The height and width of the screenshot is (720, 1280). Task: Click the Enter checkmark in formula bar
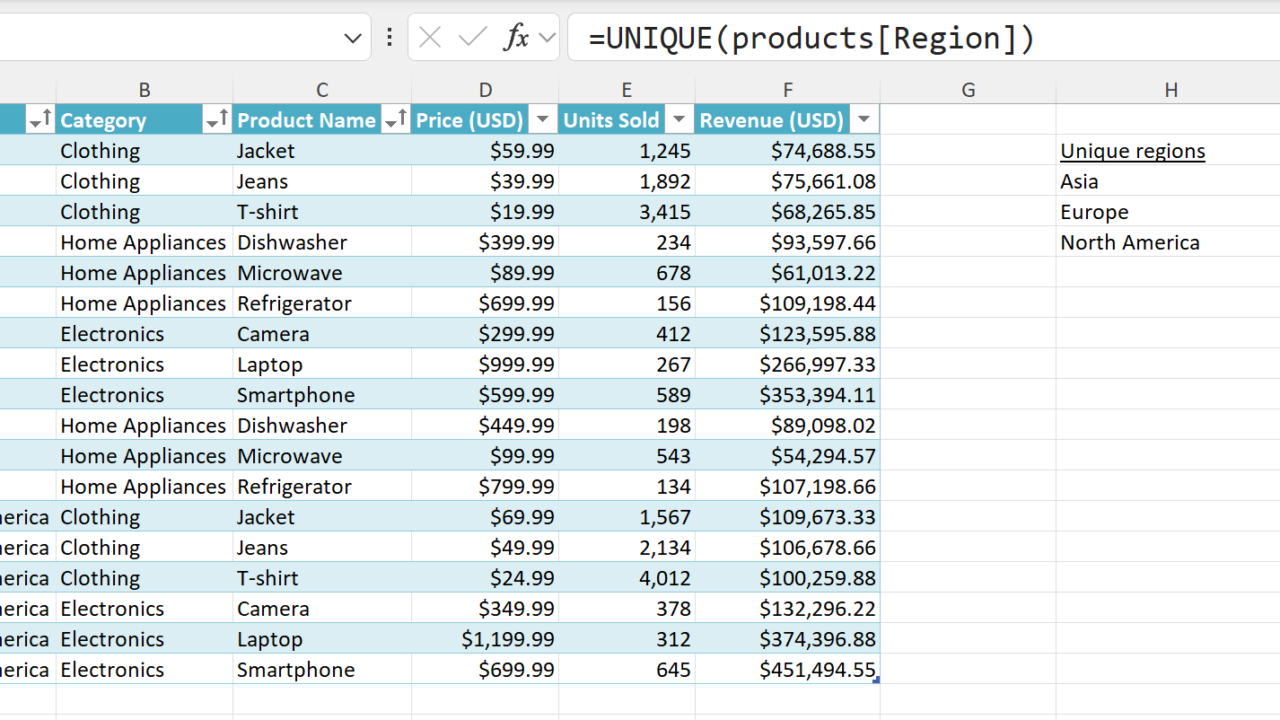click(472, 38)
